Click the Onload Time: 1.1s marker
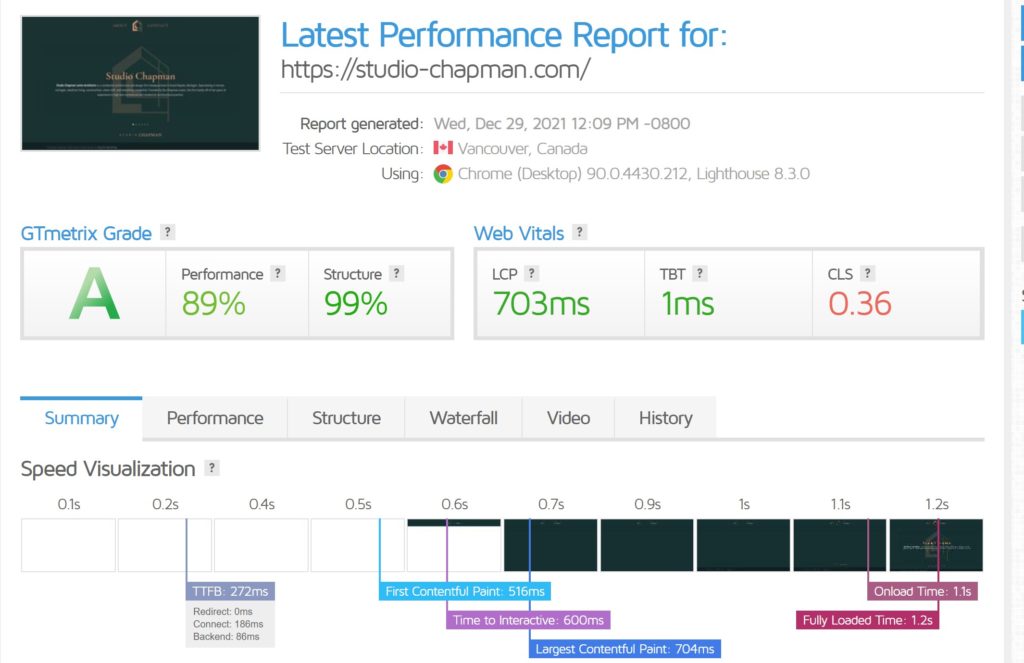 tap(923, 591)
